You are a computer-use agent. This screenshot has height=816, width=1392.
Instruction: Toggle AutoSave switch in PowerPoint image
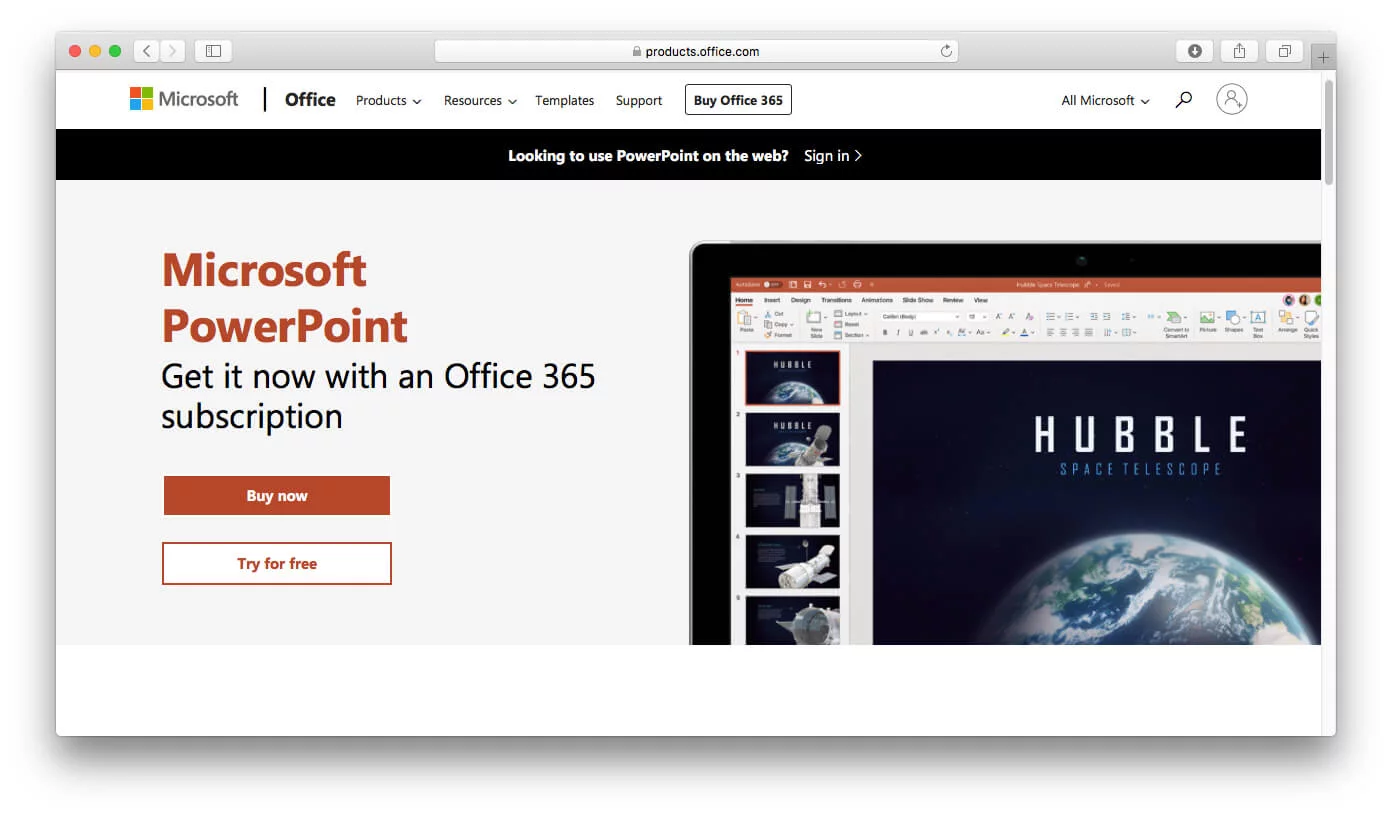pyautogui.click(x=773, y=284)
